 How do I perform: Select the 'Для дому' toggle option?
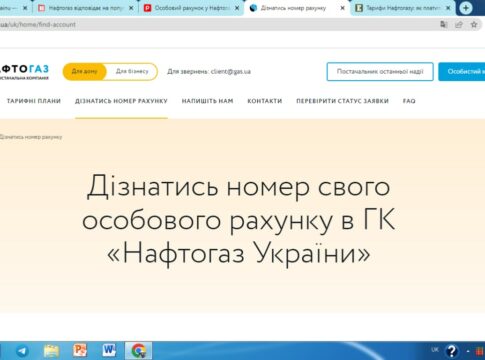(85, 71)
